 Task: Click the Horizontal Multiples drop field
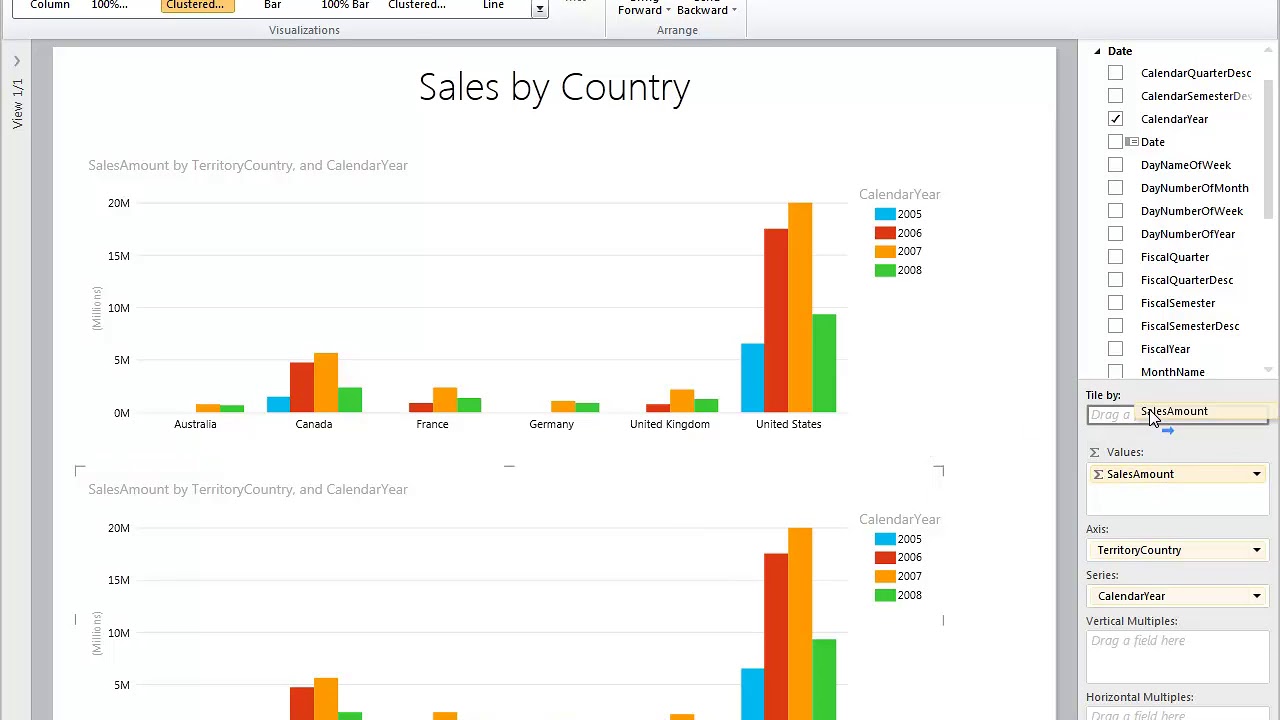tap(1177, 714)
